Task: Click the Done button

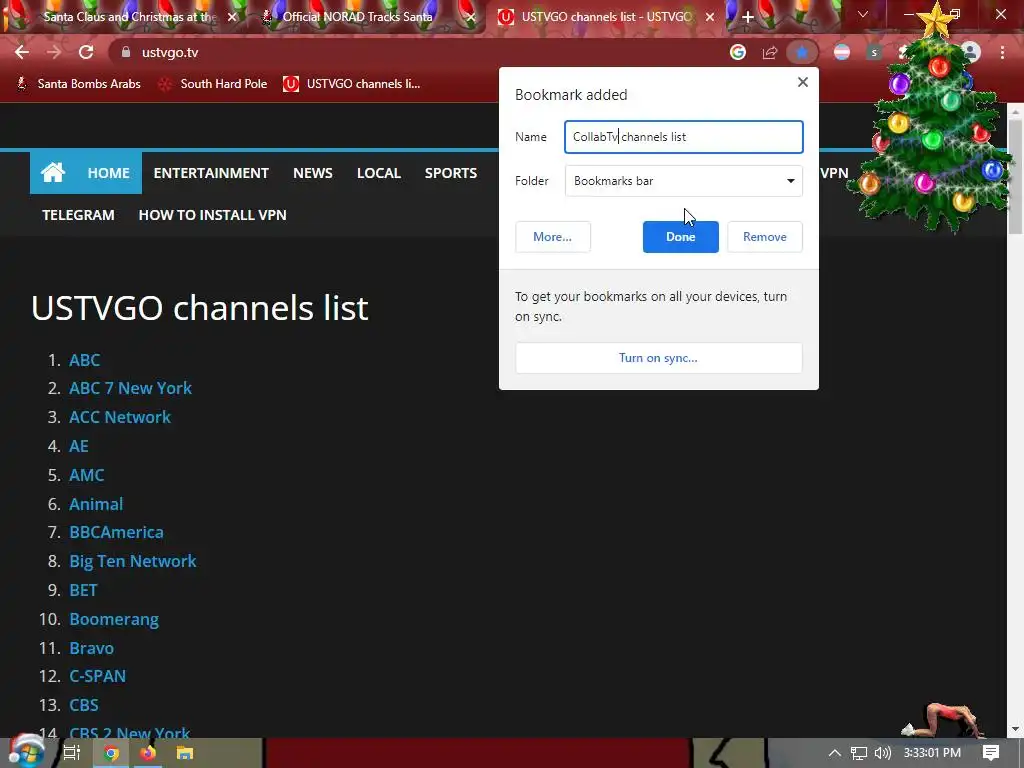Action: point(680,237)
